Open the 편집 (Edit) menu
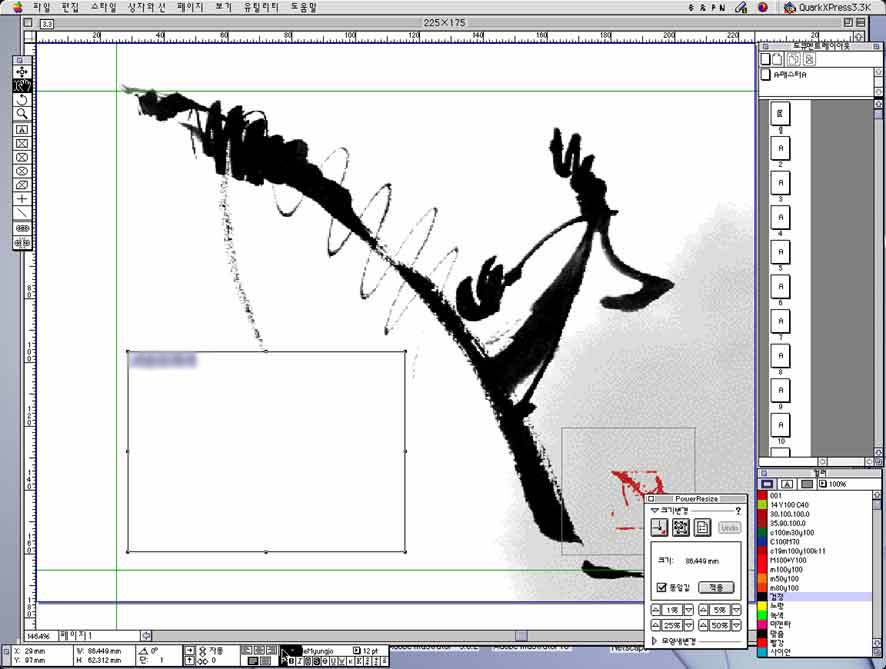Image resolution: width=886 pixels, height=669 pixels. click(x=69, y=6)
